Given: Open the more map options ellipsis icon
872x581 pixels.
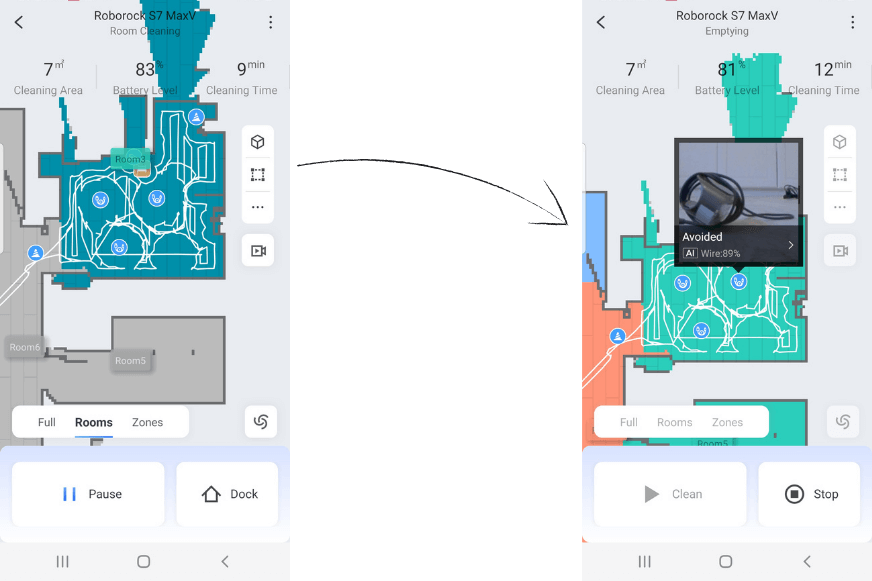Looking at the screenshot, I should 258,208.
